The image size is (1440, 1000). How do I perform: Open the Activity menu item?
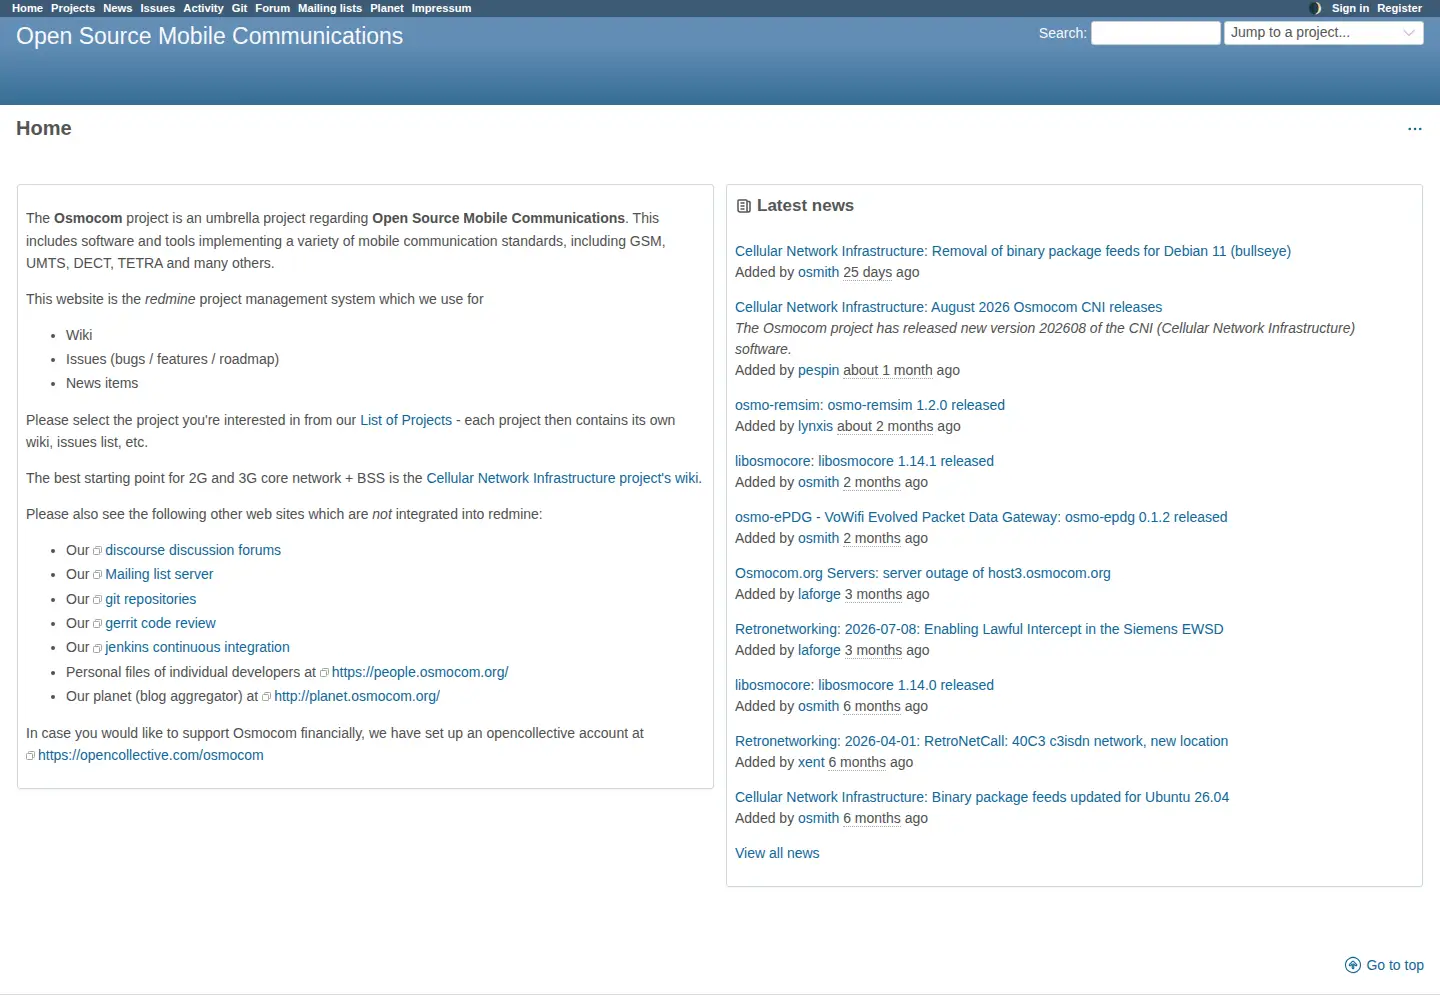tap(203, 8)
